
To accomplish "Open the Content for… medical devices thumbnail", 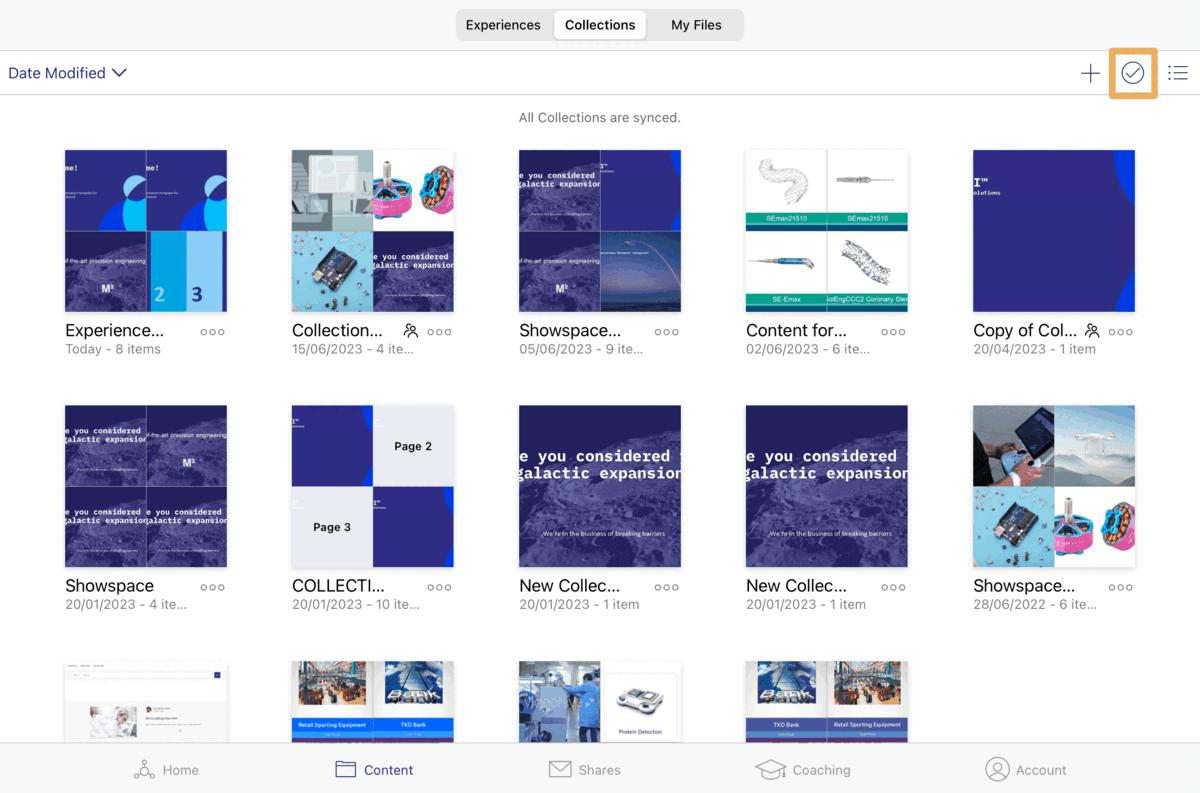I will [x=826, y=231].
